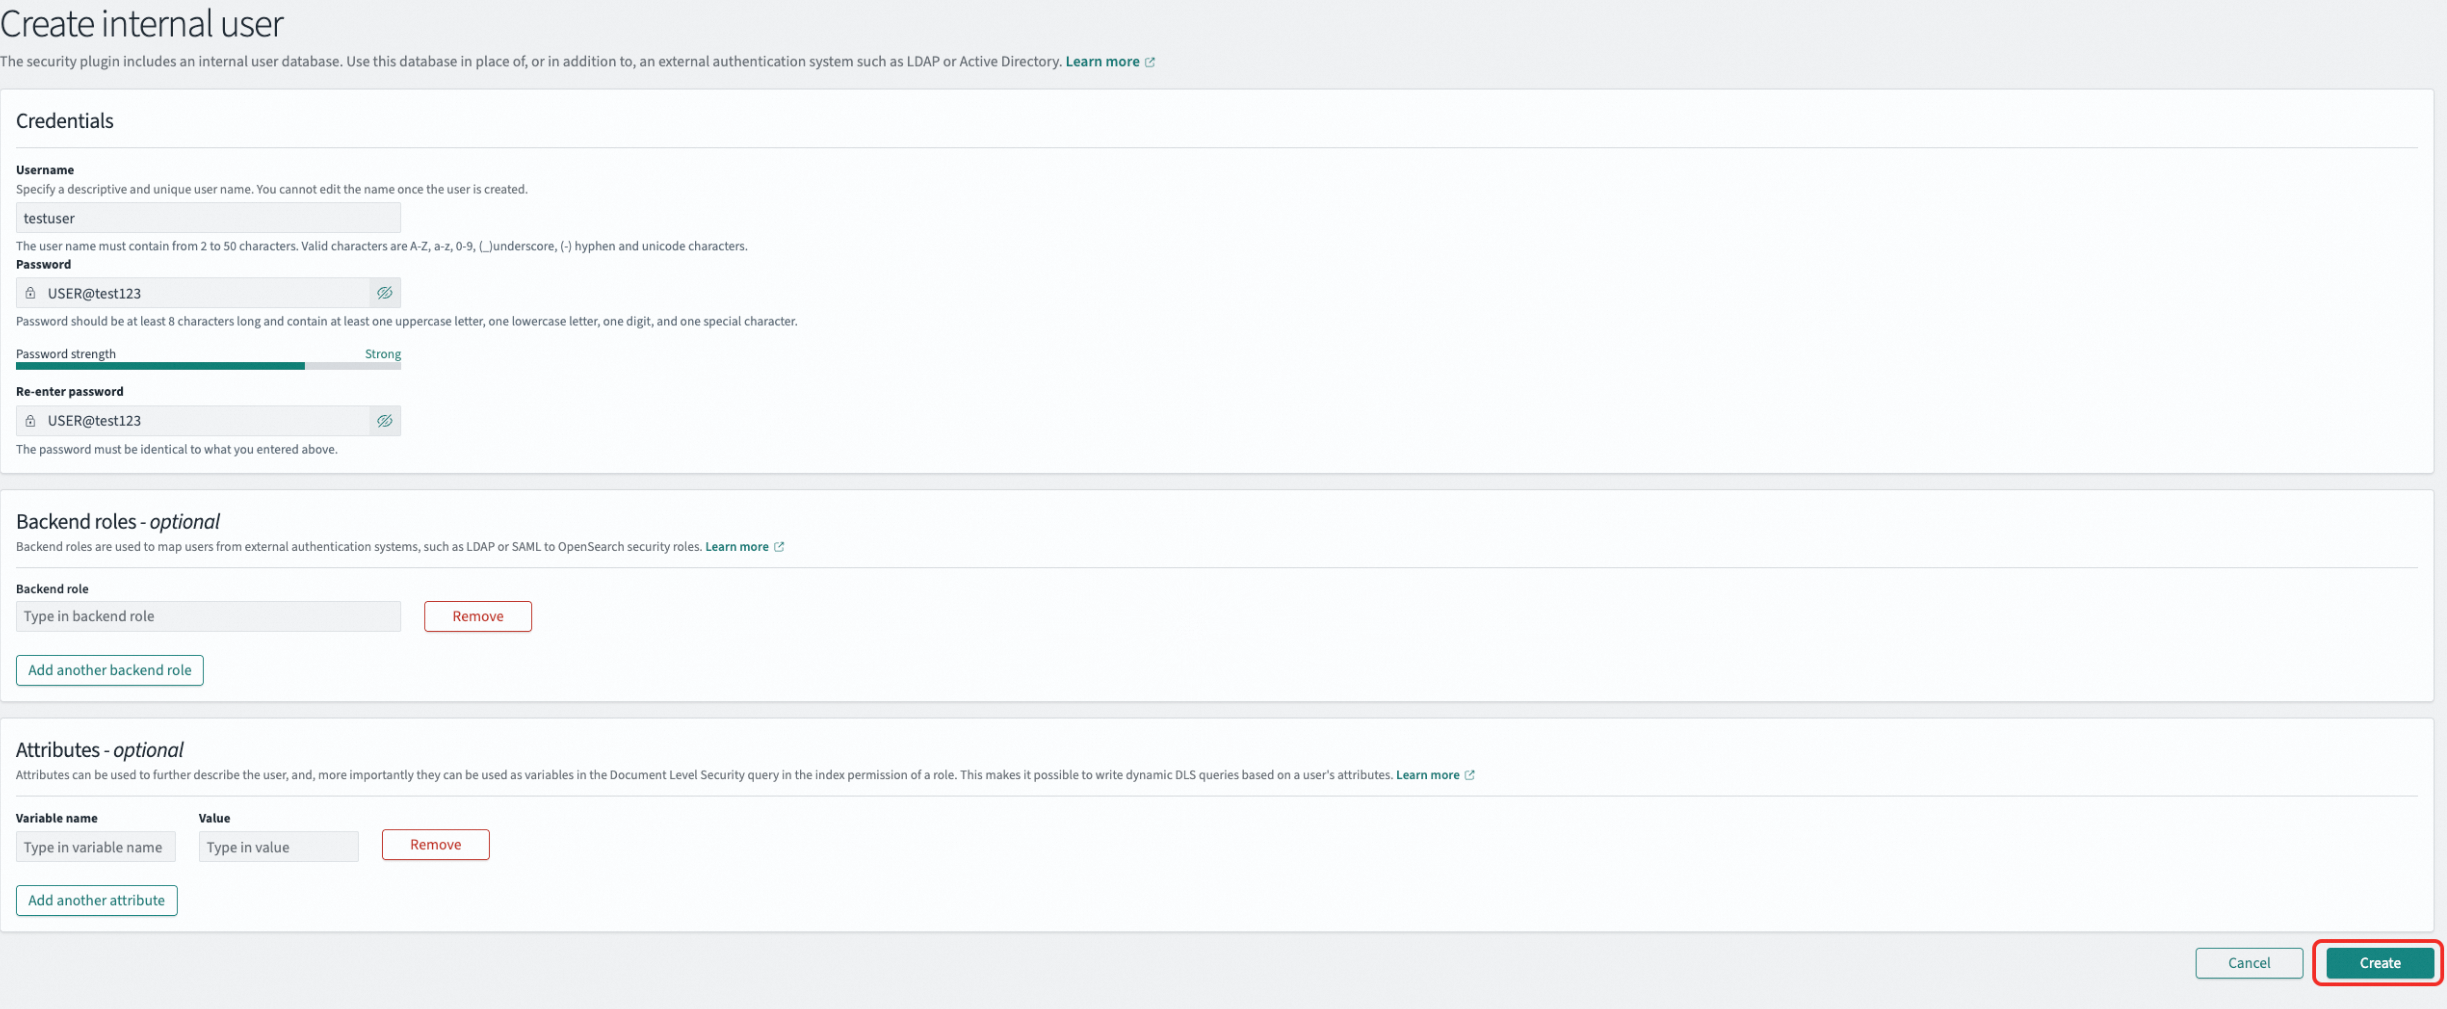Remove the attribute variable row
Viewport: 2447px width, 1009px height.
tap(436, 845)
